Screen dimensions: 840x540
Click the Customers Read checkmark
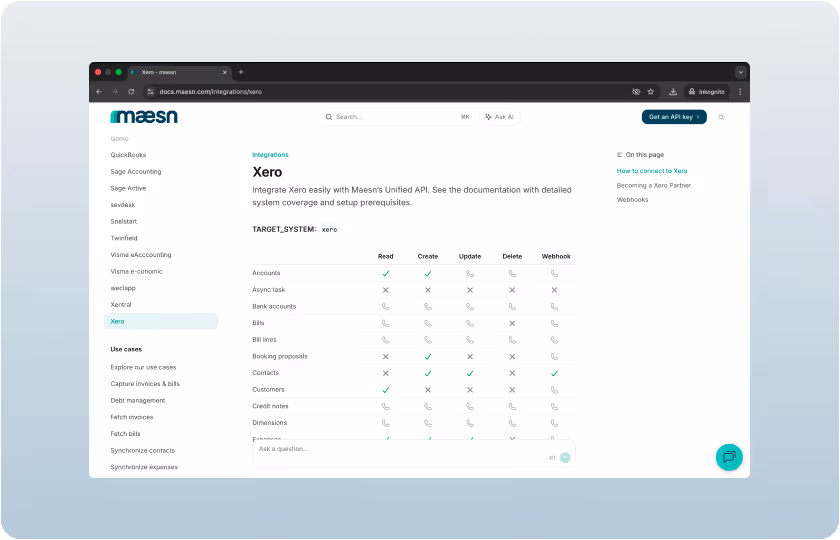click(x=386, y=389)
